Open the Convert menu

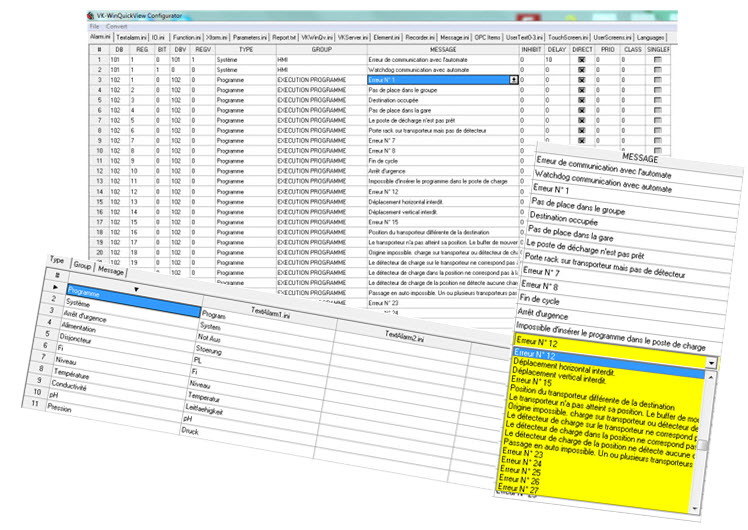[116, 27]
